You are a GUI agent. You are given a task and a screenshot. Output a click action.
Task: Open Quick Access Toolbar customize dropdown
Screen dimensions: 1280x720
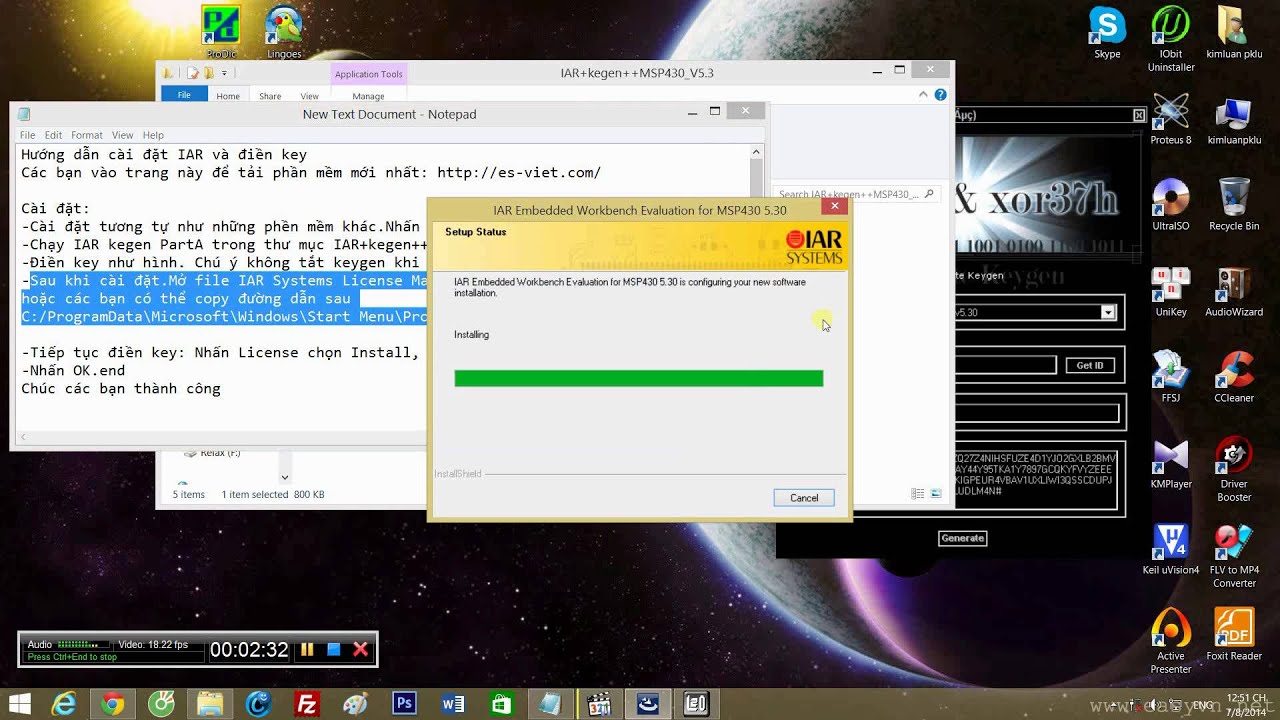point(224,73)
